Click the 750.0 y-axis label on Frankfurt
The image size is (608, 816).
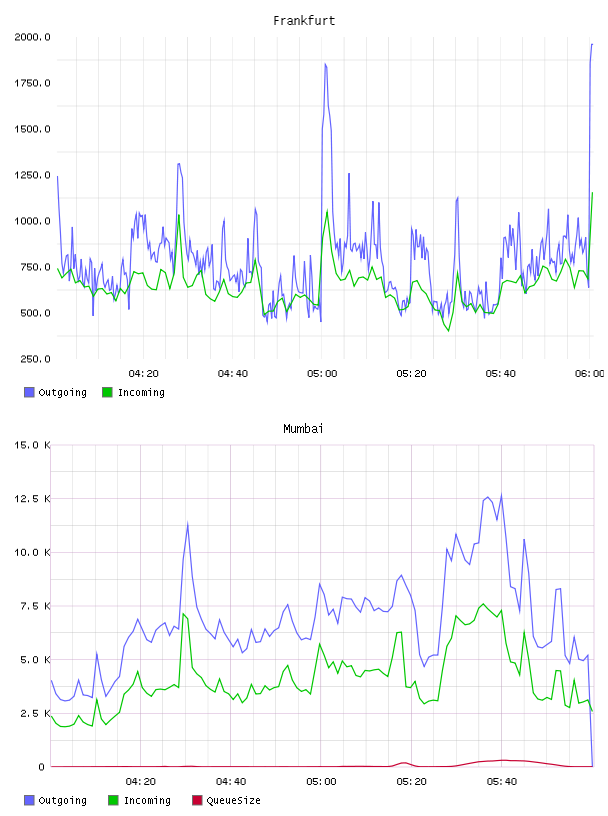pyautogui.click(x=35, y=267)
